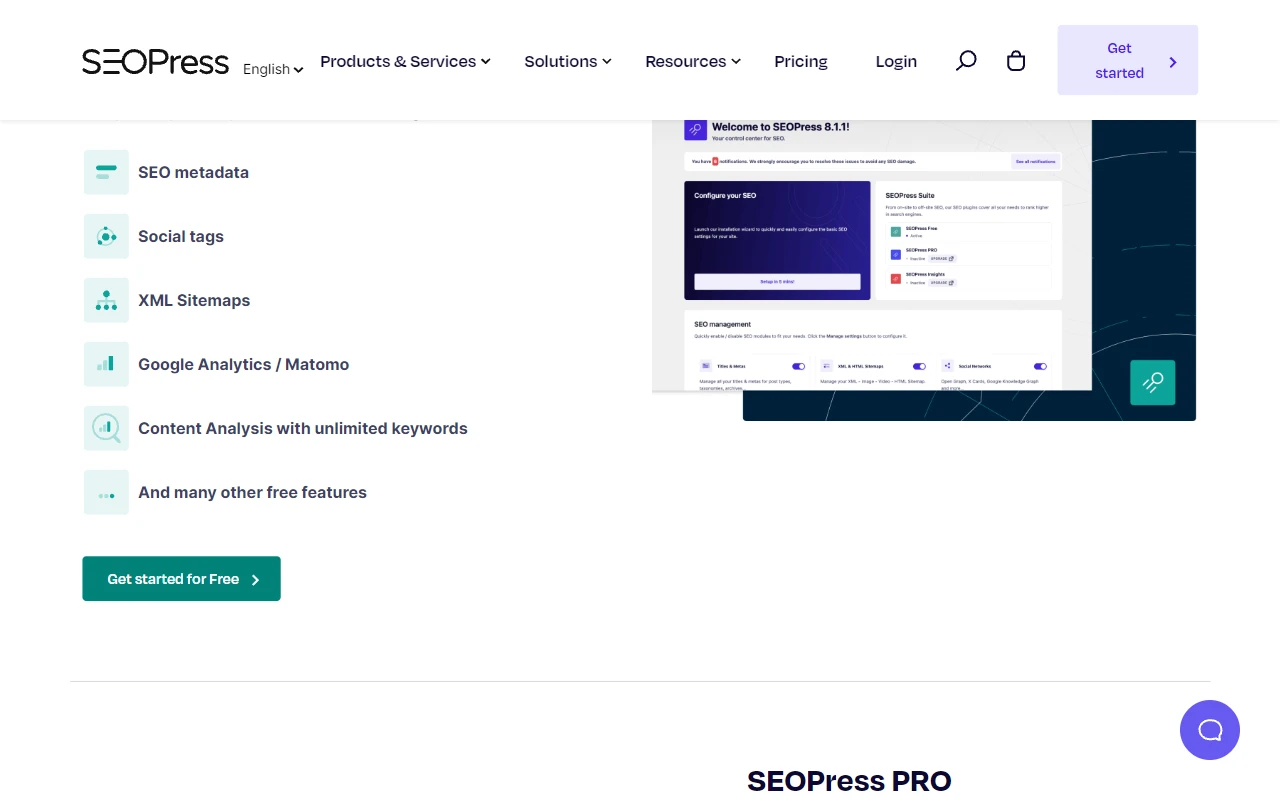The height and width of the screenshot is (800, 1280).
Task: Open the shopping bag cart
Action: [1016, 61]
